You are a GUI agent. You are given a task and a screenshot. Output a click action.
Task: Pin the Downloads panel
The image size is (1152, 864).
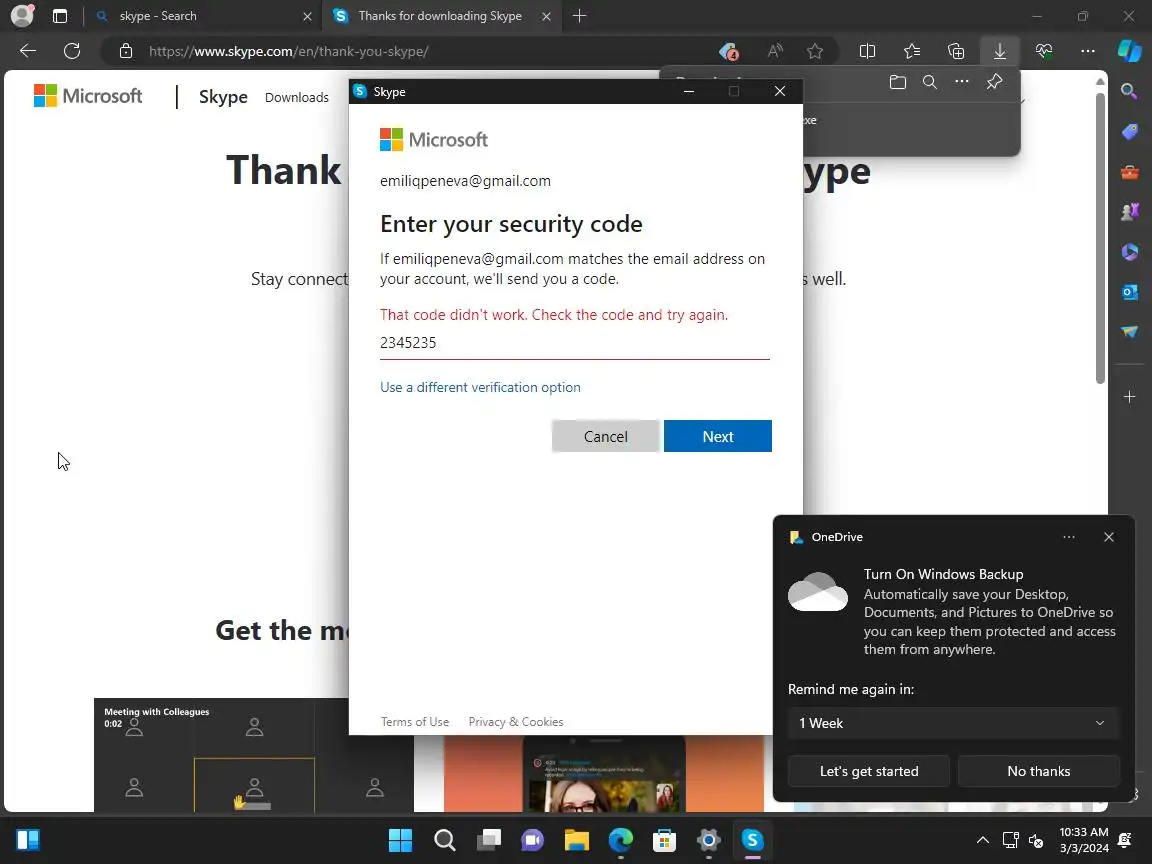(x=994, y=82)
